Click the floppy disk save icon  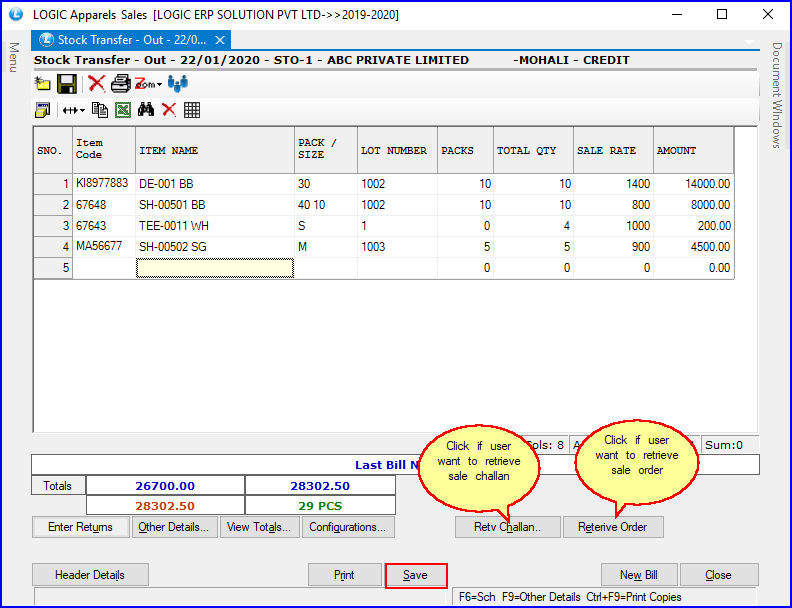(67, 83)
